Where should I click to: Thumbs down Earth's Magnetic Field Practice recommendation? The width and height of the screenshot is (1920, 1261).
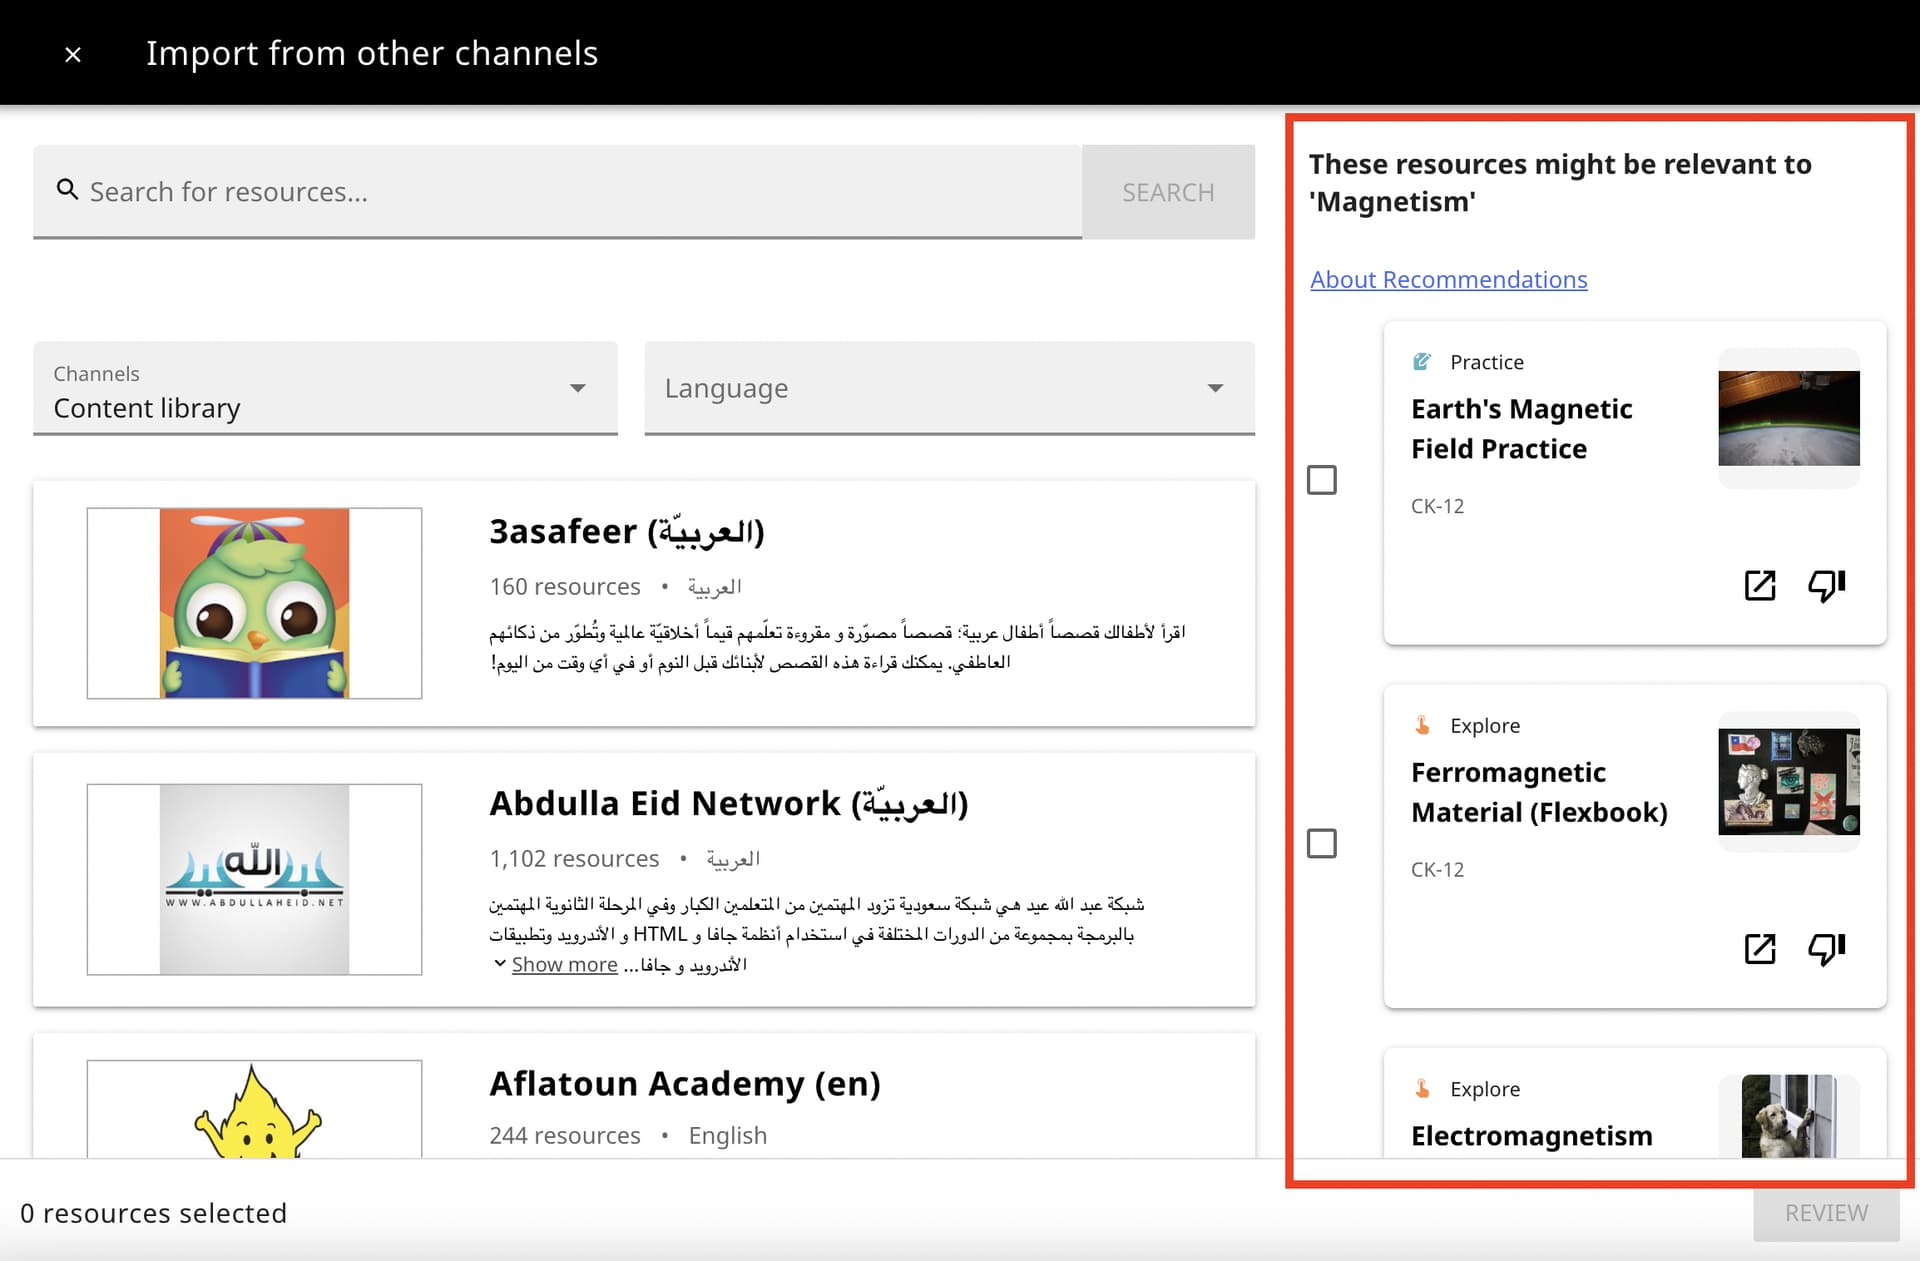tap(1826, 585)
